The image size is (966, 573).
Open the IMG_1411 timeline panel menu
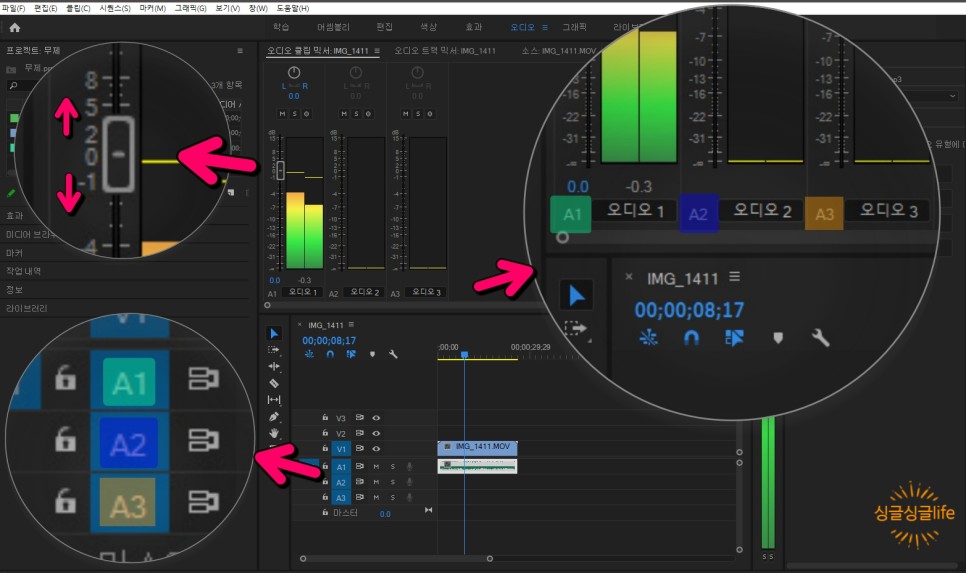pyautogui.click(x=351, y=325)
